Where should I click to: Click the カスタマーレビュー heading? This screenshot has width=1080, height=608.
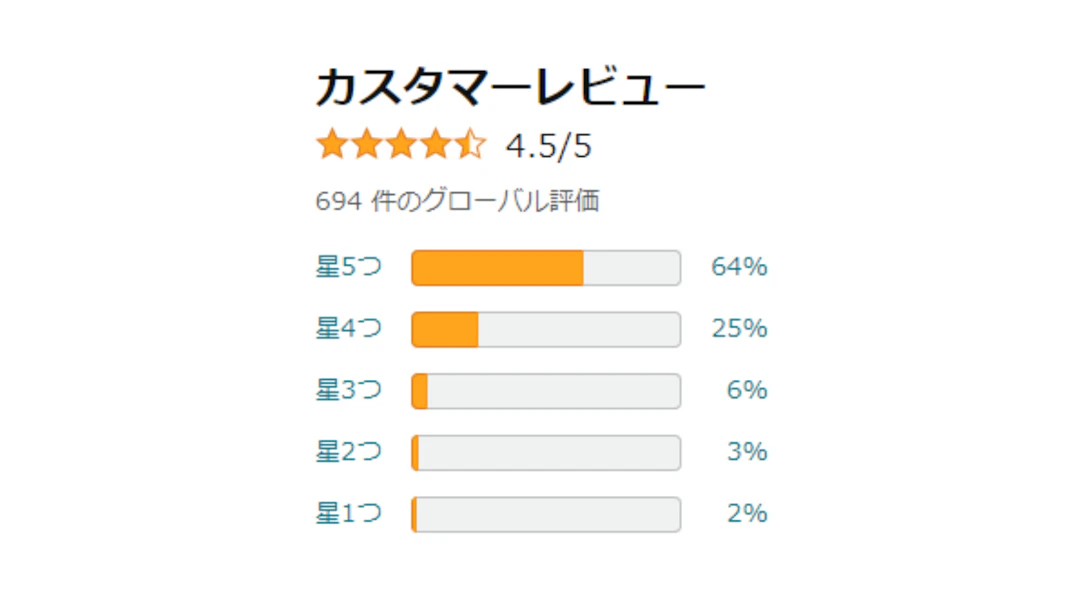coord(510,86)
